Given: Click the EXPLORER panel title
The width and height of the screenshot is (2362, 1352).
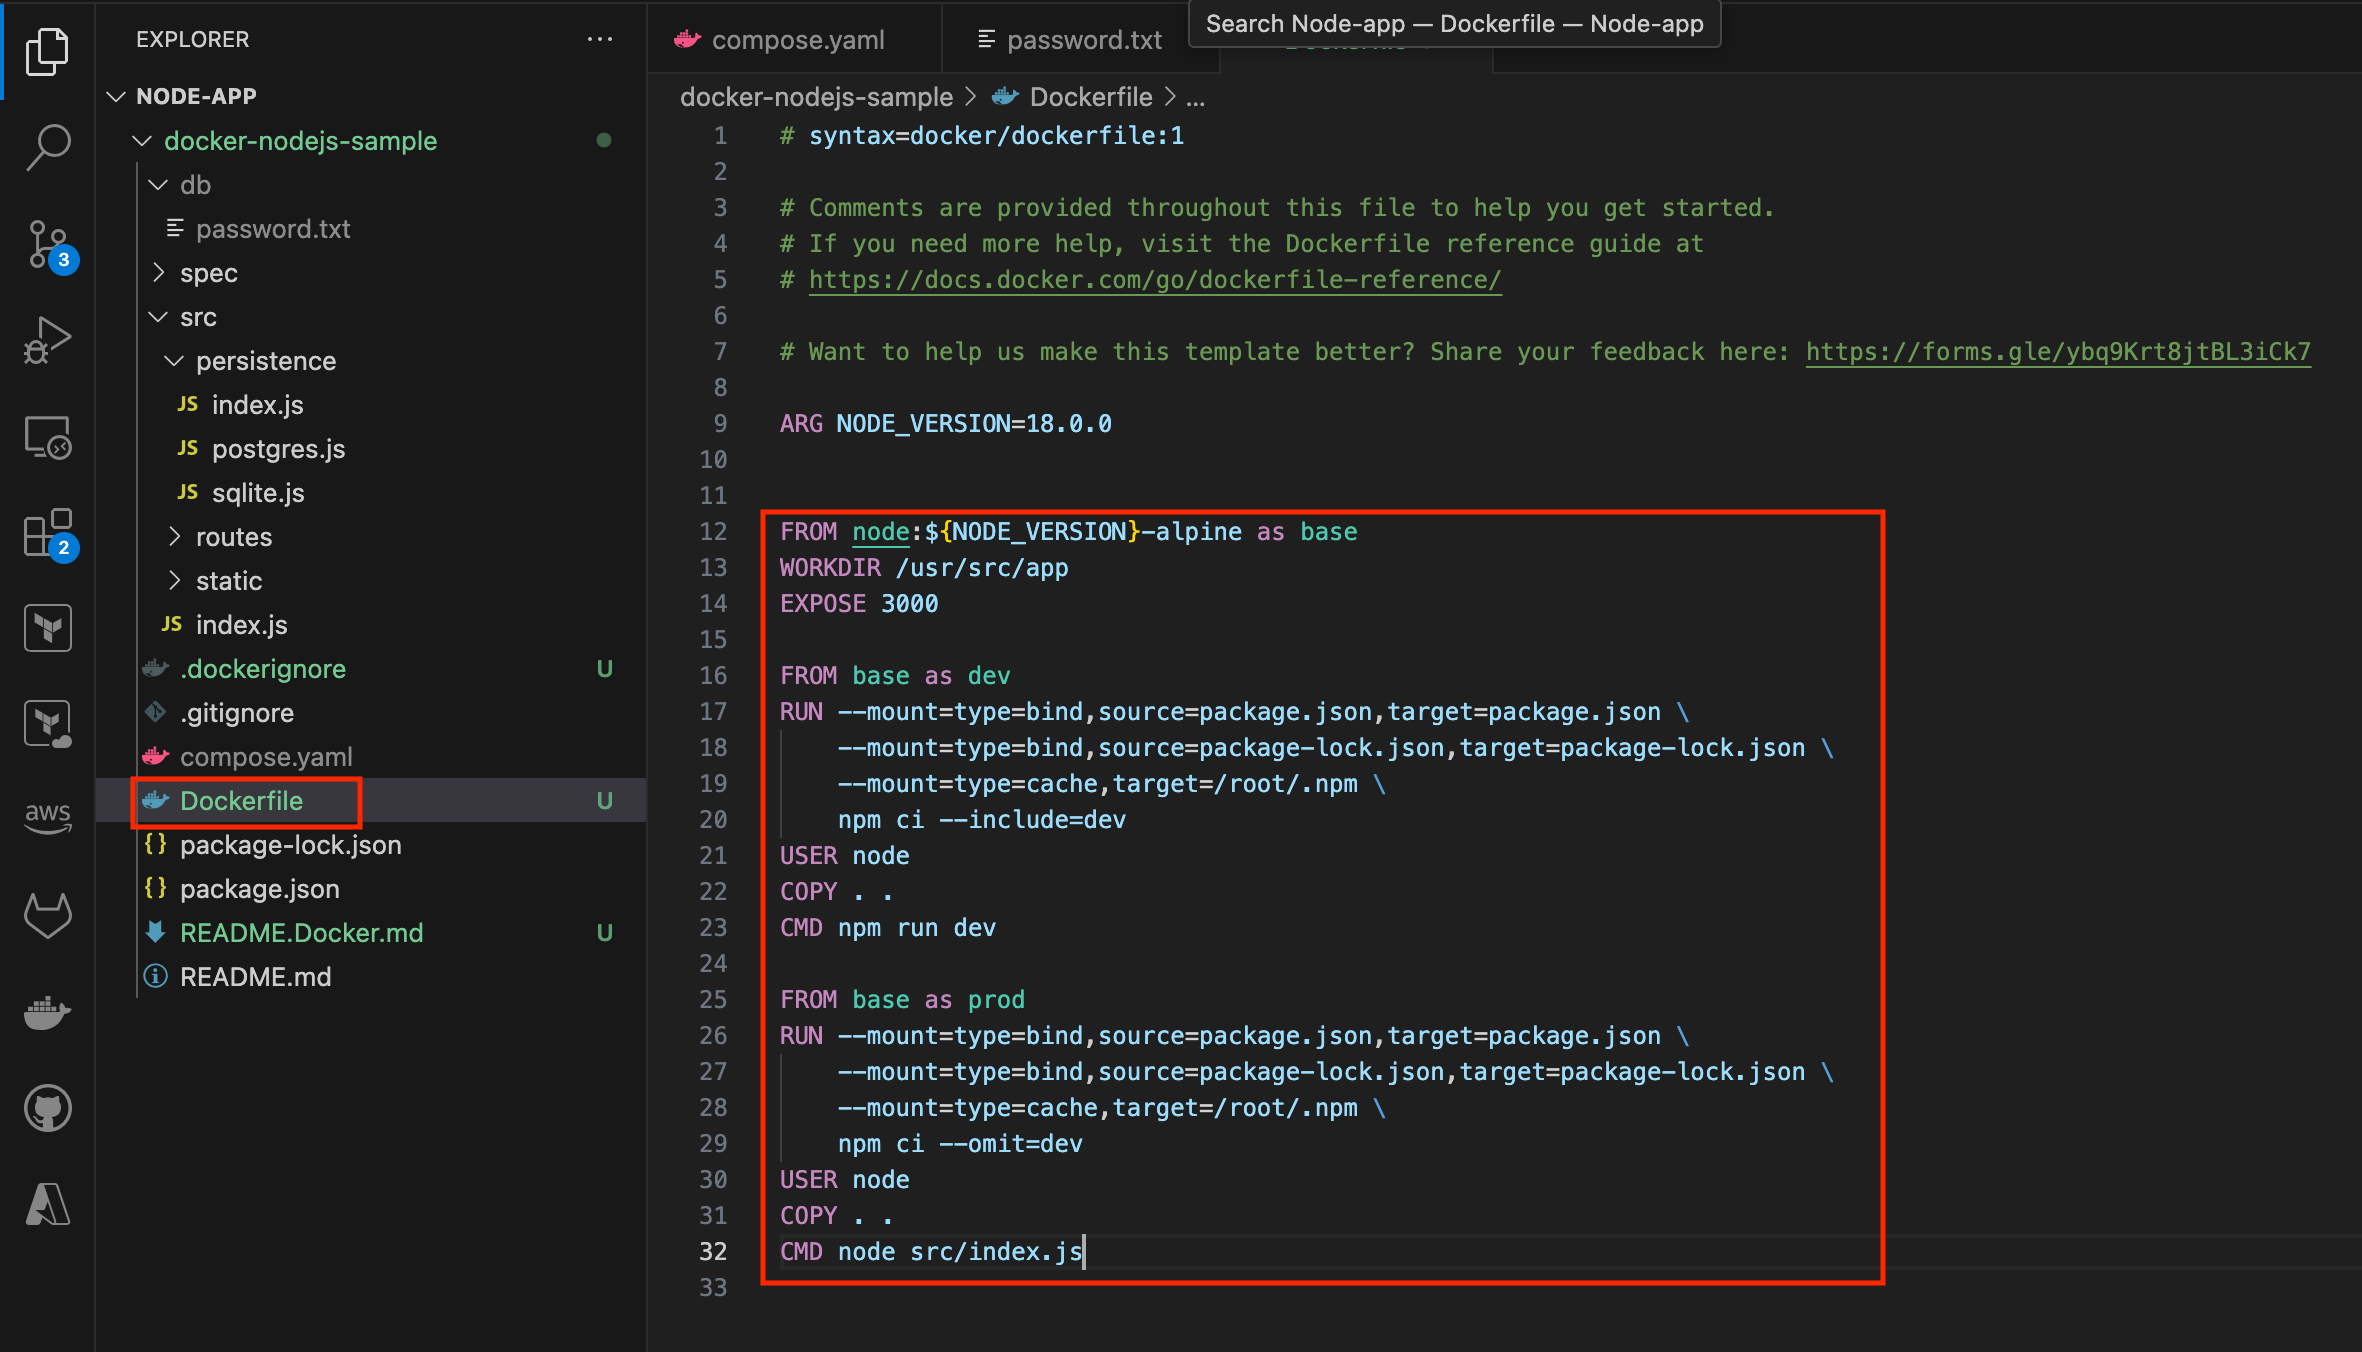Looking at the screenshot, I should point(192,39).
